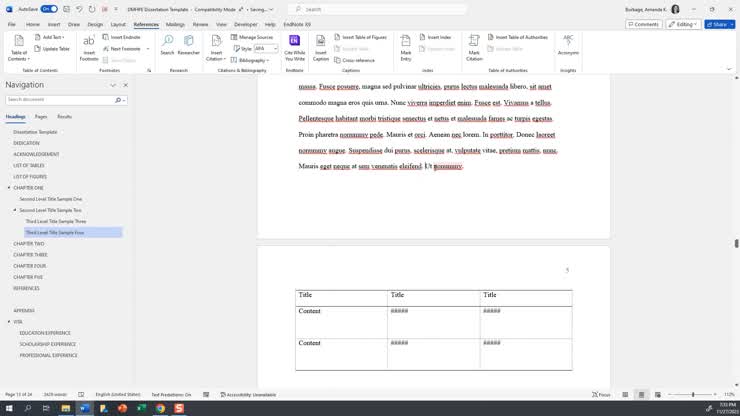Click Insert Endnote in Footnotes group

[121, 37]
